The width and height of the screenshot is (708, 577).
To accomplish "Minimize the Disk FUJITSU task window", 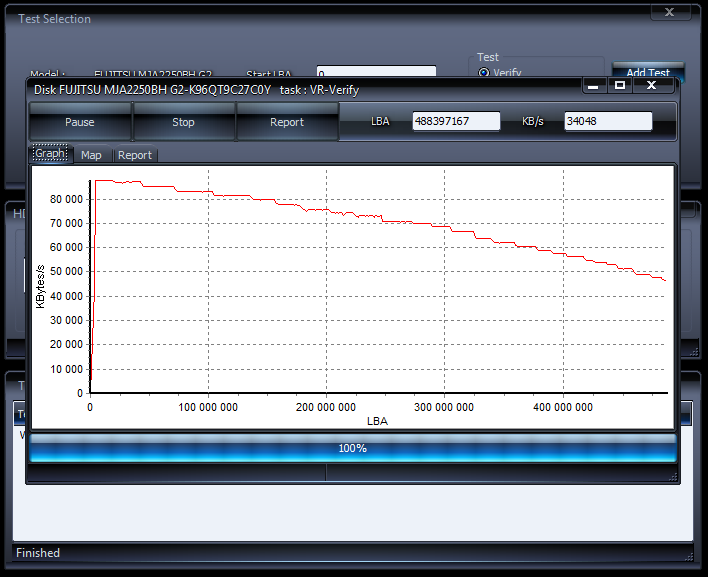I will point(593,85).
